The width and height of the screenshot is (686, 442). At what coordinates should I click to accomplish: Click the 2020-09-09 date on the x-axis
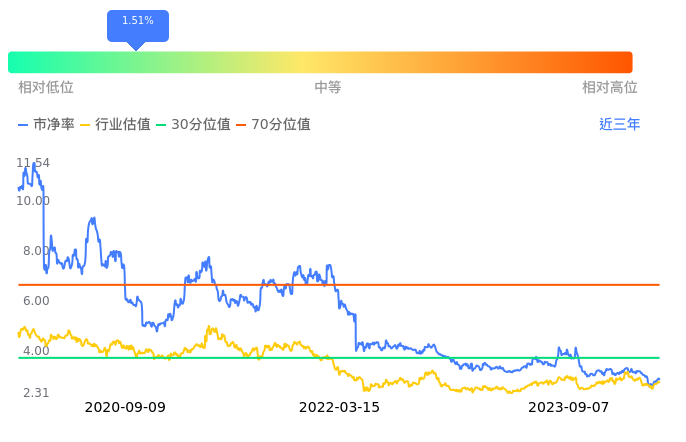click(125, 408)
